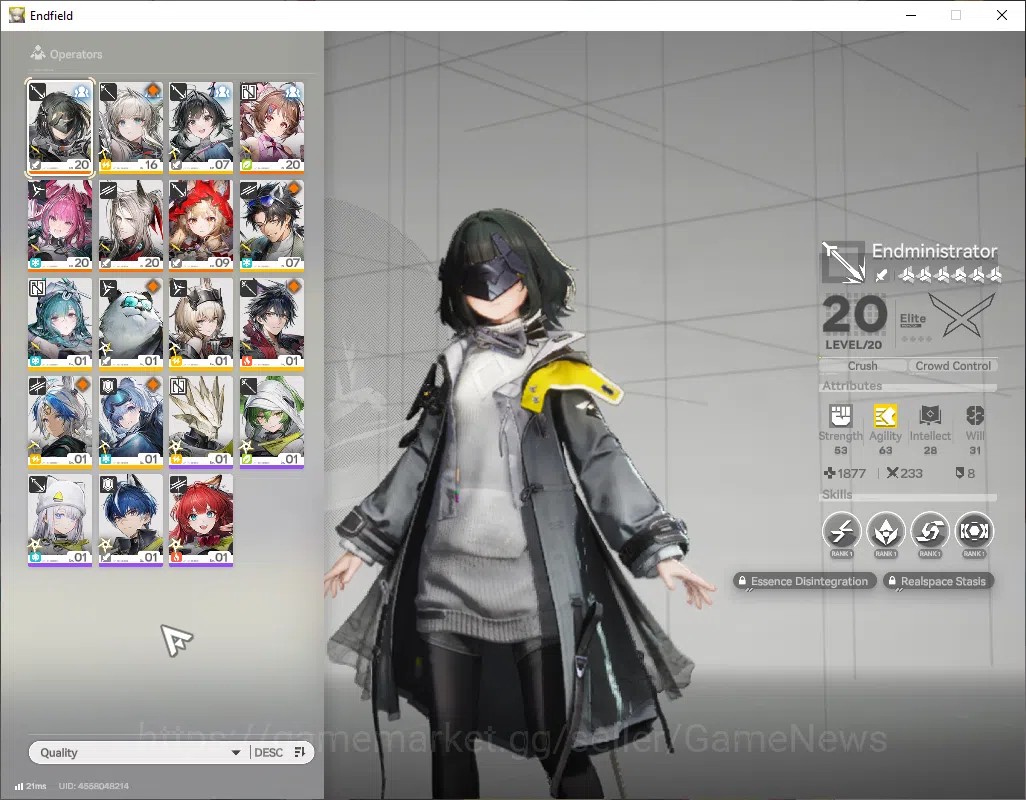Click the sort direction icon beside DESC

click(x=300, y=752)
